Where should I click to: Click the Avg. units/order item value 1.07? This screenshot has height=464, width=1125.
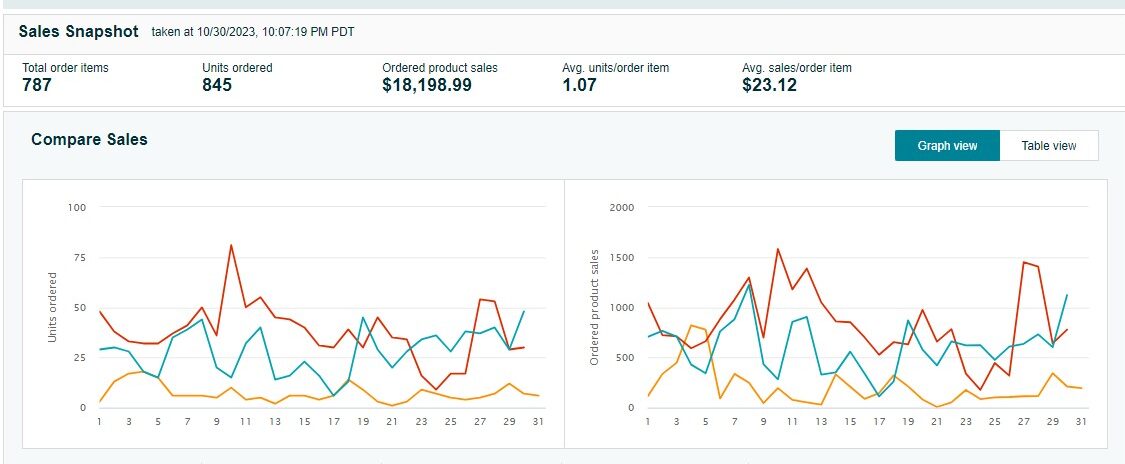579,85
